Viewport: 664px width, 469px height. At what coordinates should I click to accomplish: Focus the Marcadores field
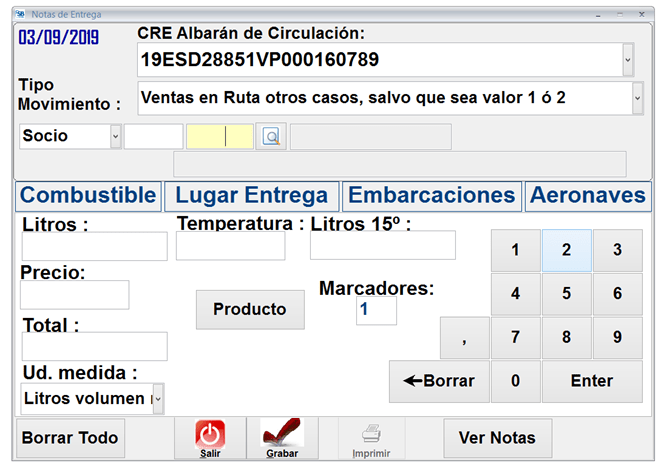(376, 310)
